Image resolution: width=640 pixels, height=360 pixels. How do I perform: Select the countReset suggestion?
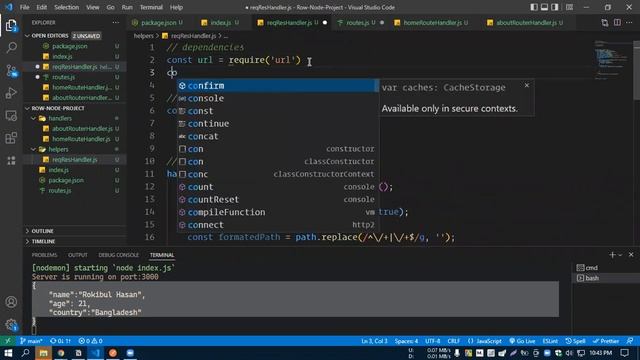278,200
